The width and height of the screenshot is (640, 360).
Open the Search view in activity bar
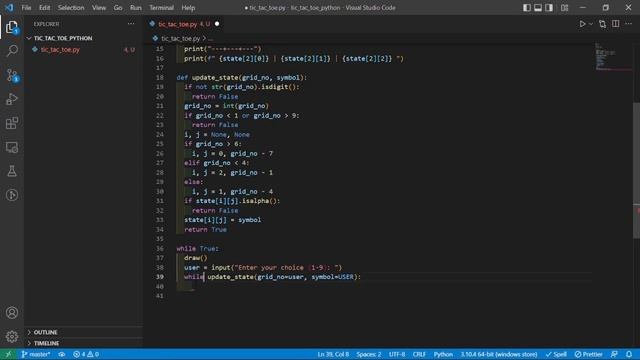(12, 51)
